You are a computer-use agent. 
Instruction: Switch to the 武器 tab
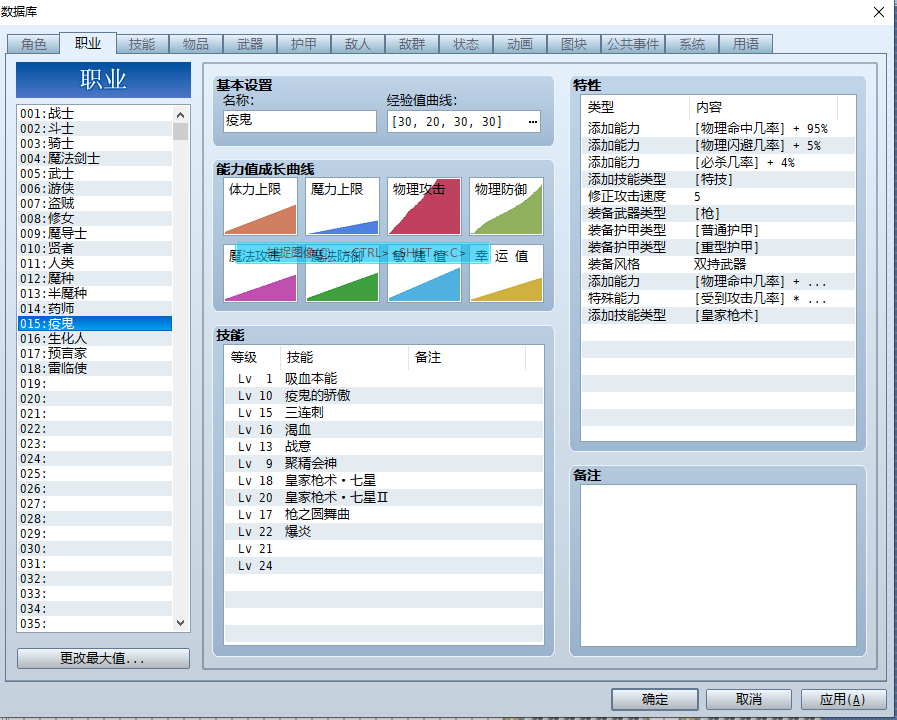pos(250,44)
